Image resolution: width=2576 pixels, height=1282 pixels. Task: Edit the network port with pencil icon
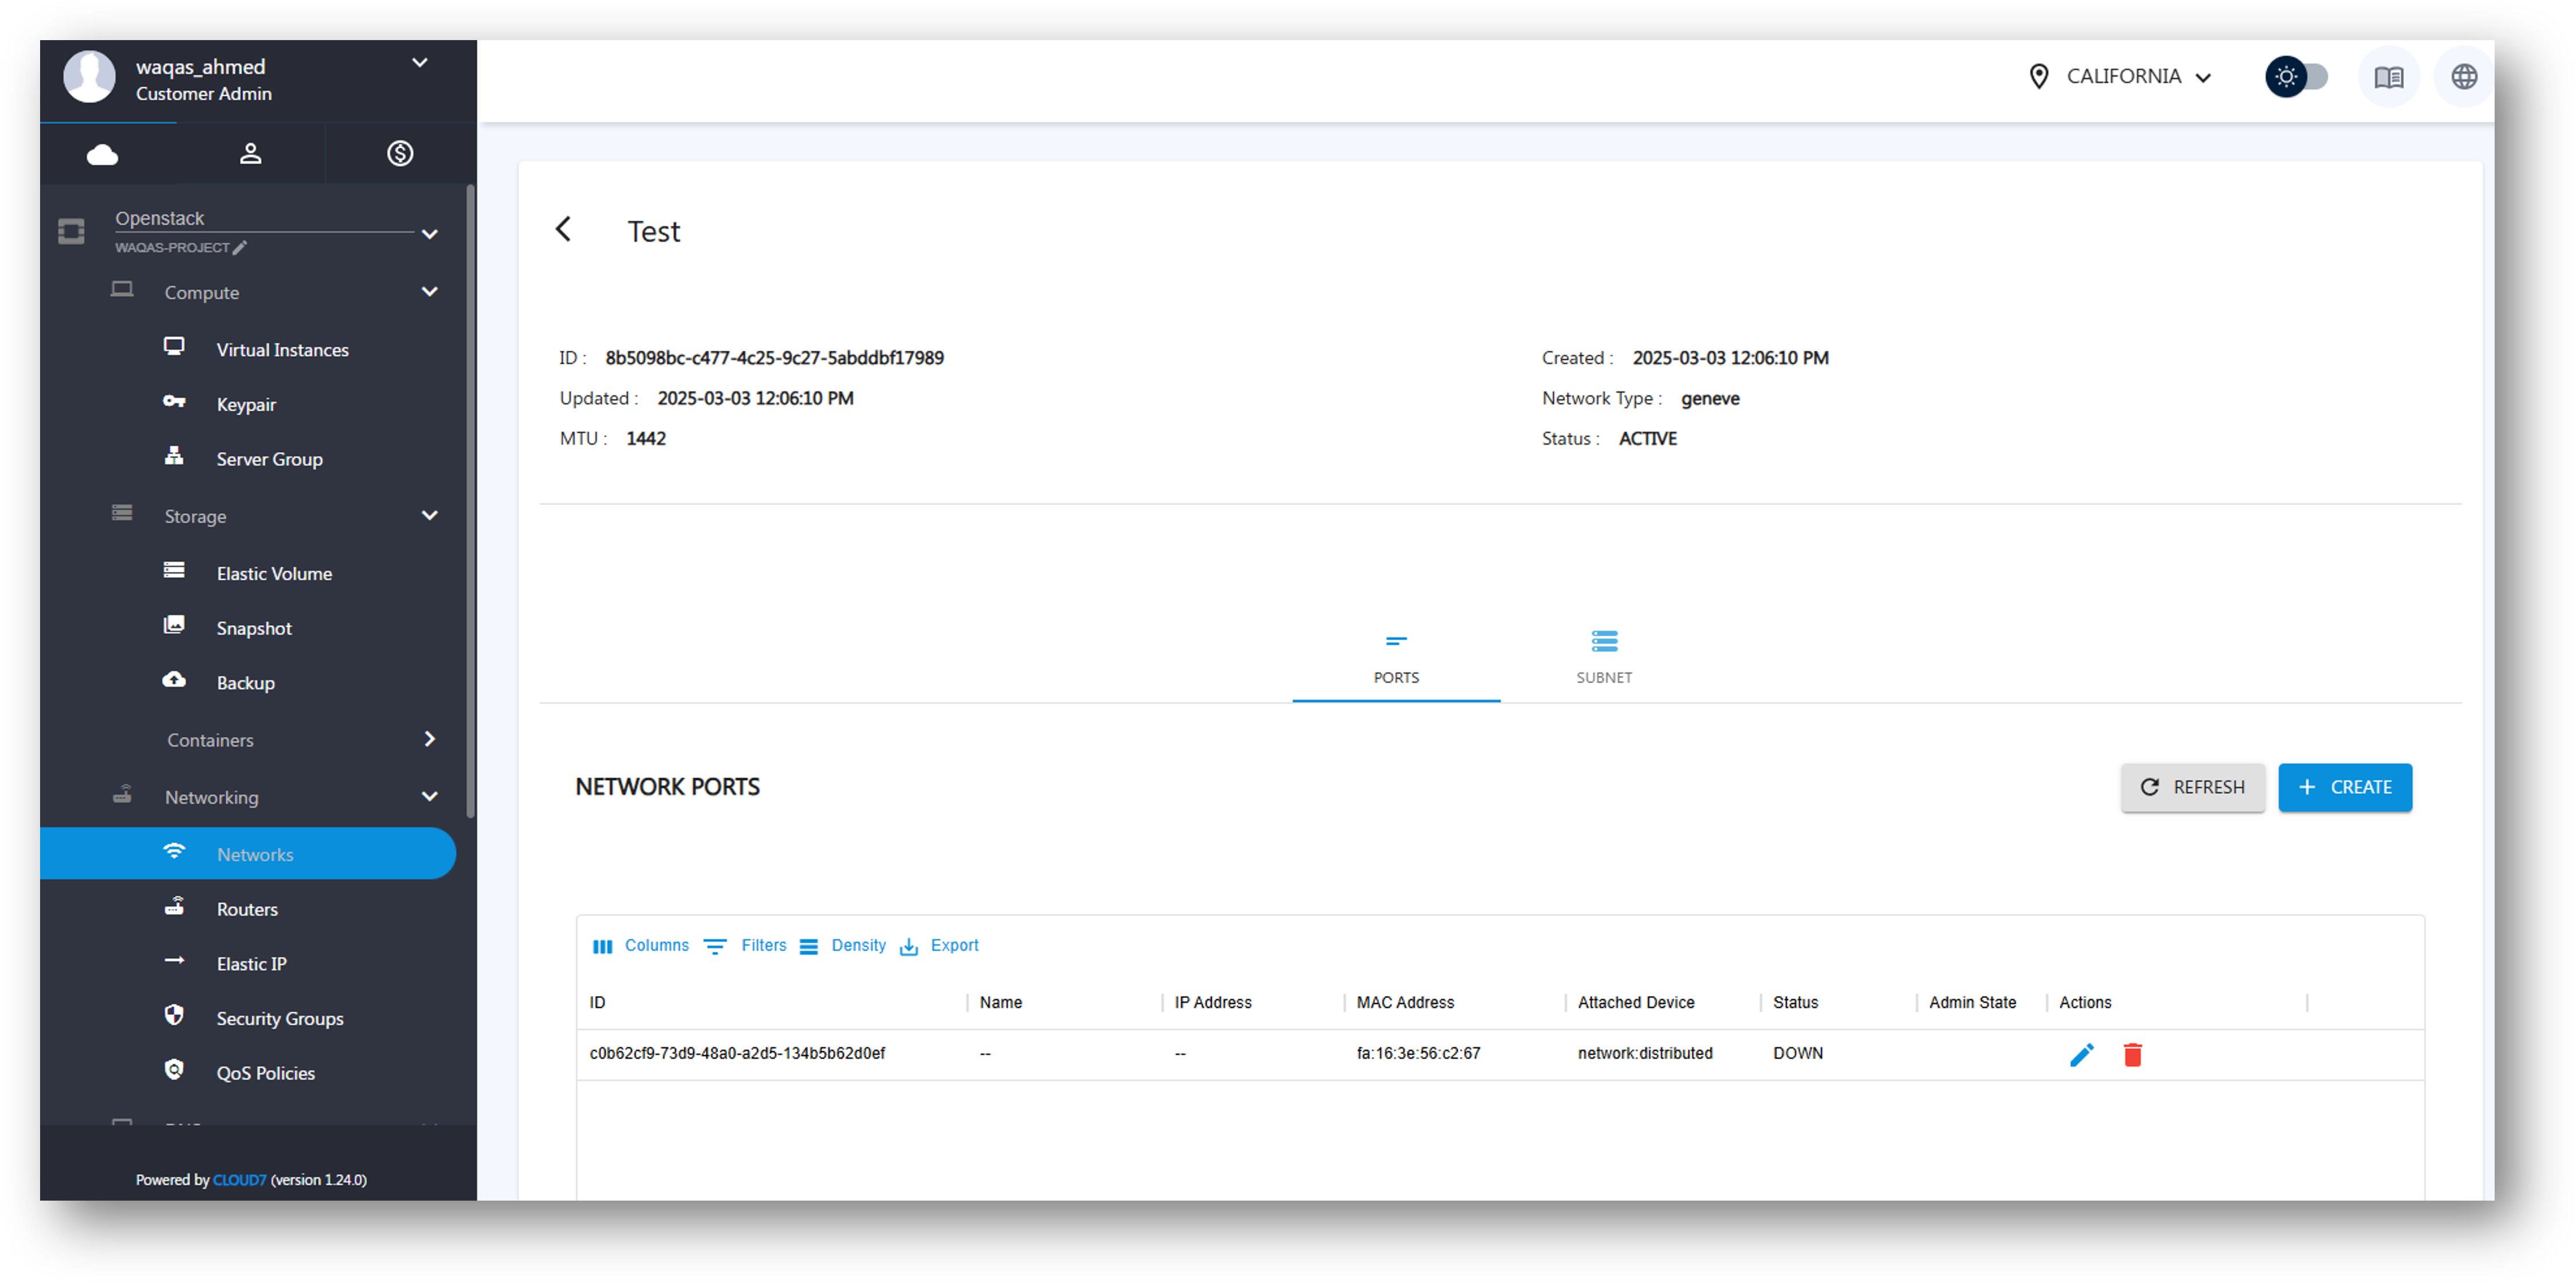pos(2081,1055)
